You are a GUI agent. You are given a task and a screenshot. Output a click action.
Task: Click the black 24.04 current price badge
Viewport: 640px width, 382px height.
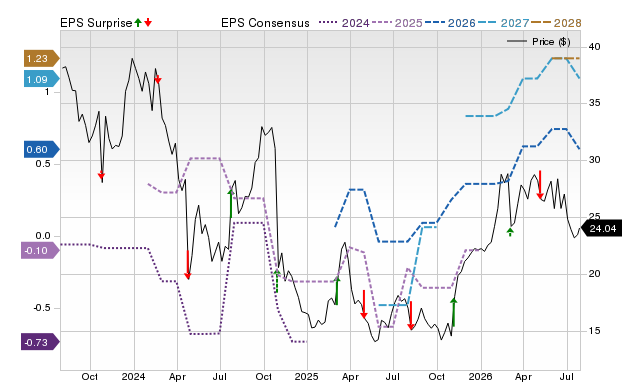[602, 228]
